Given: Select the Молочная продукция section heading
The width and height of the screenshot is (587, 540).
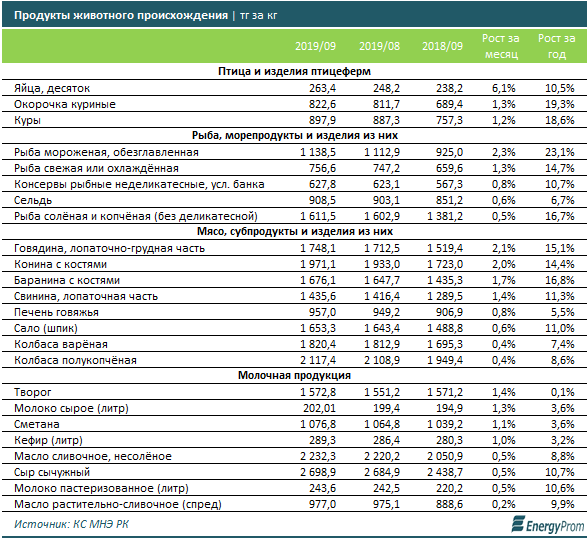Looking at the screenshot, I should pos(294,375).
